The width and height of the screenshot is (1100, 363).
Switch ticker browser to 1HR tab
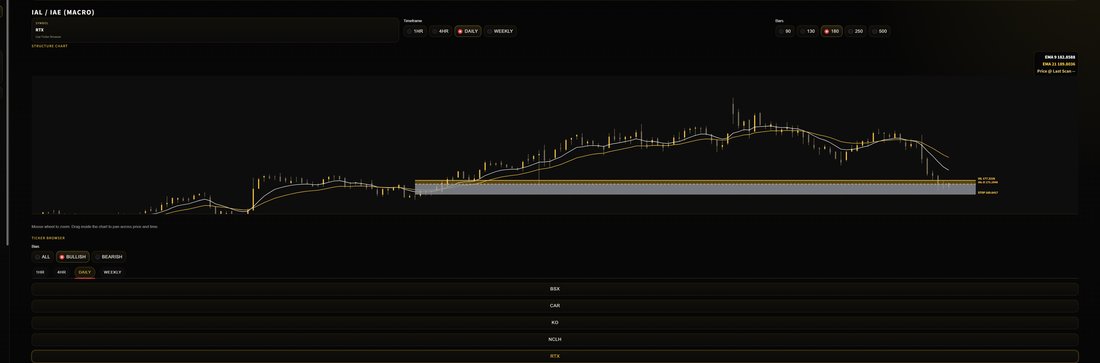click(x=40, y=272)
